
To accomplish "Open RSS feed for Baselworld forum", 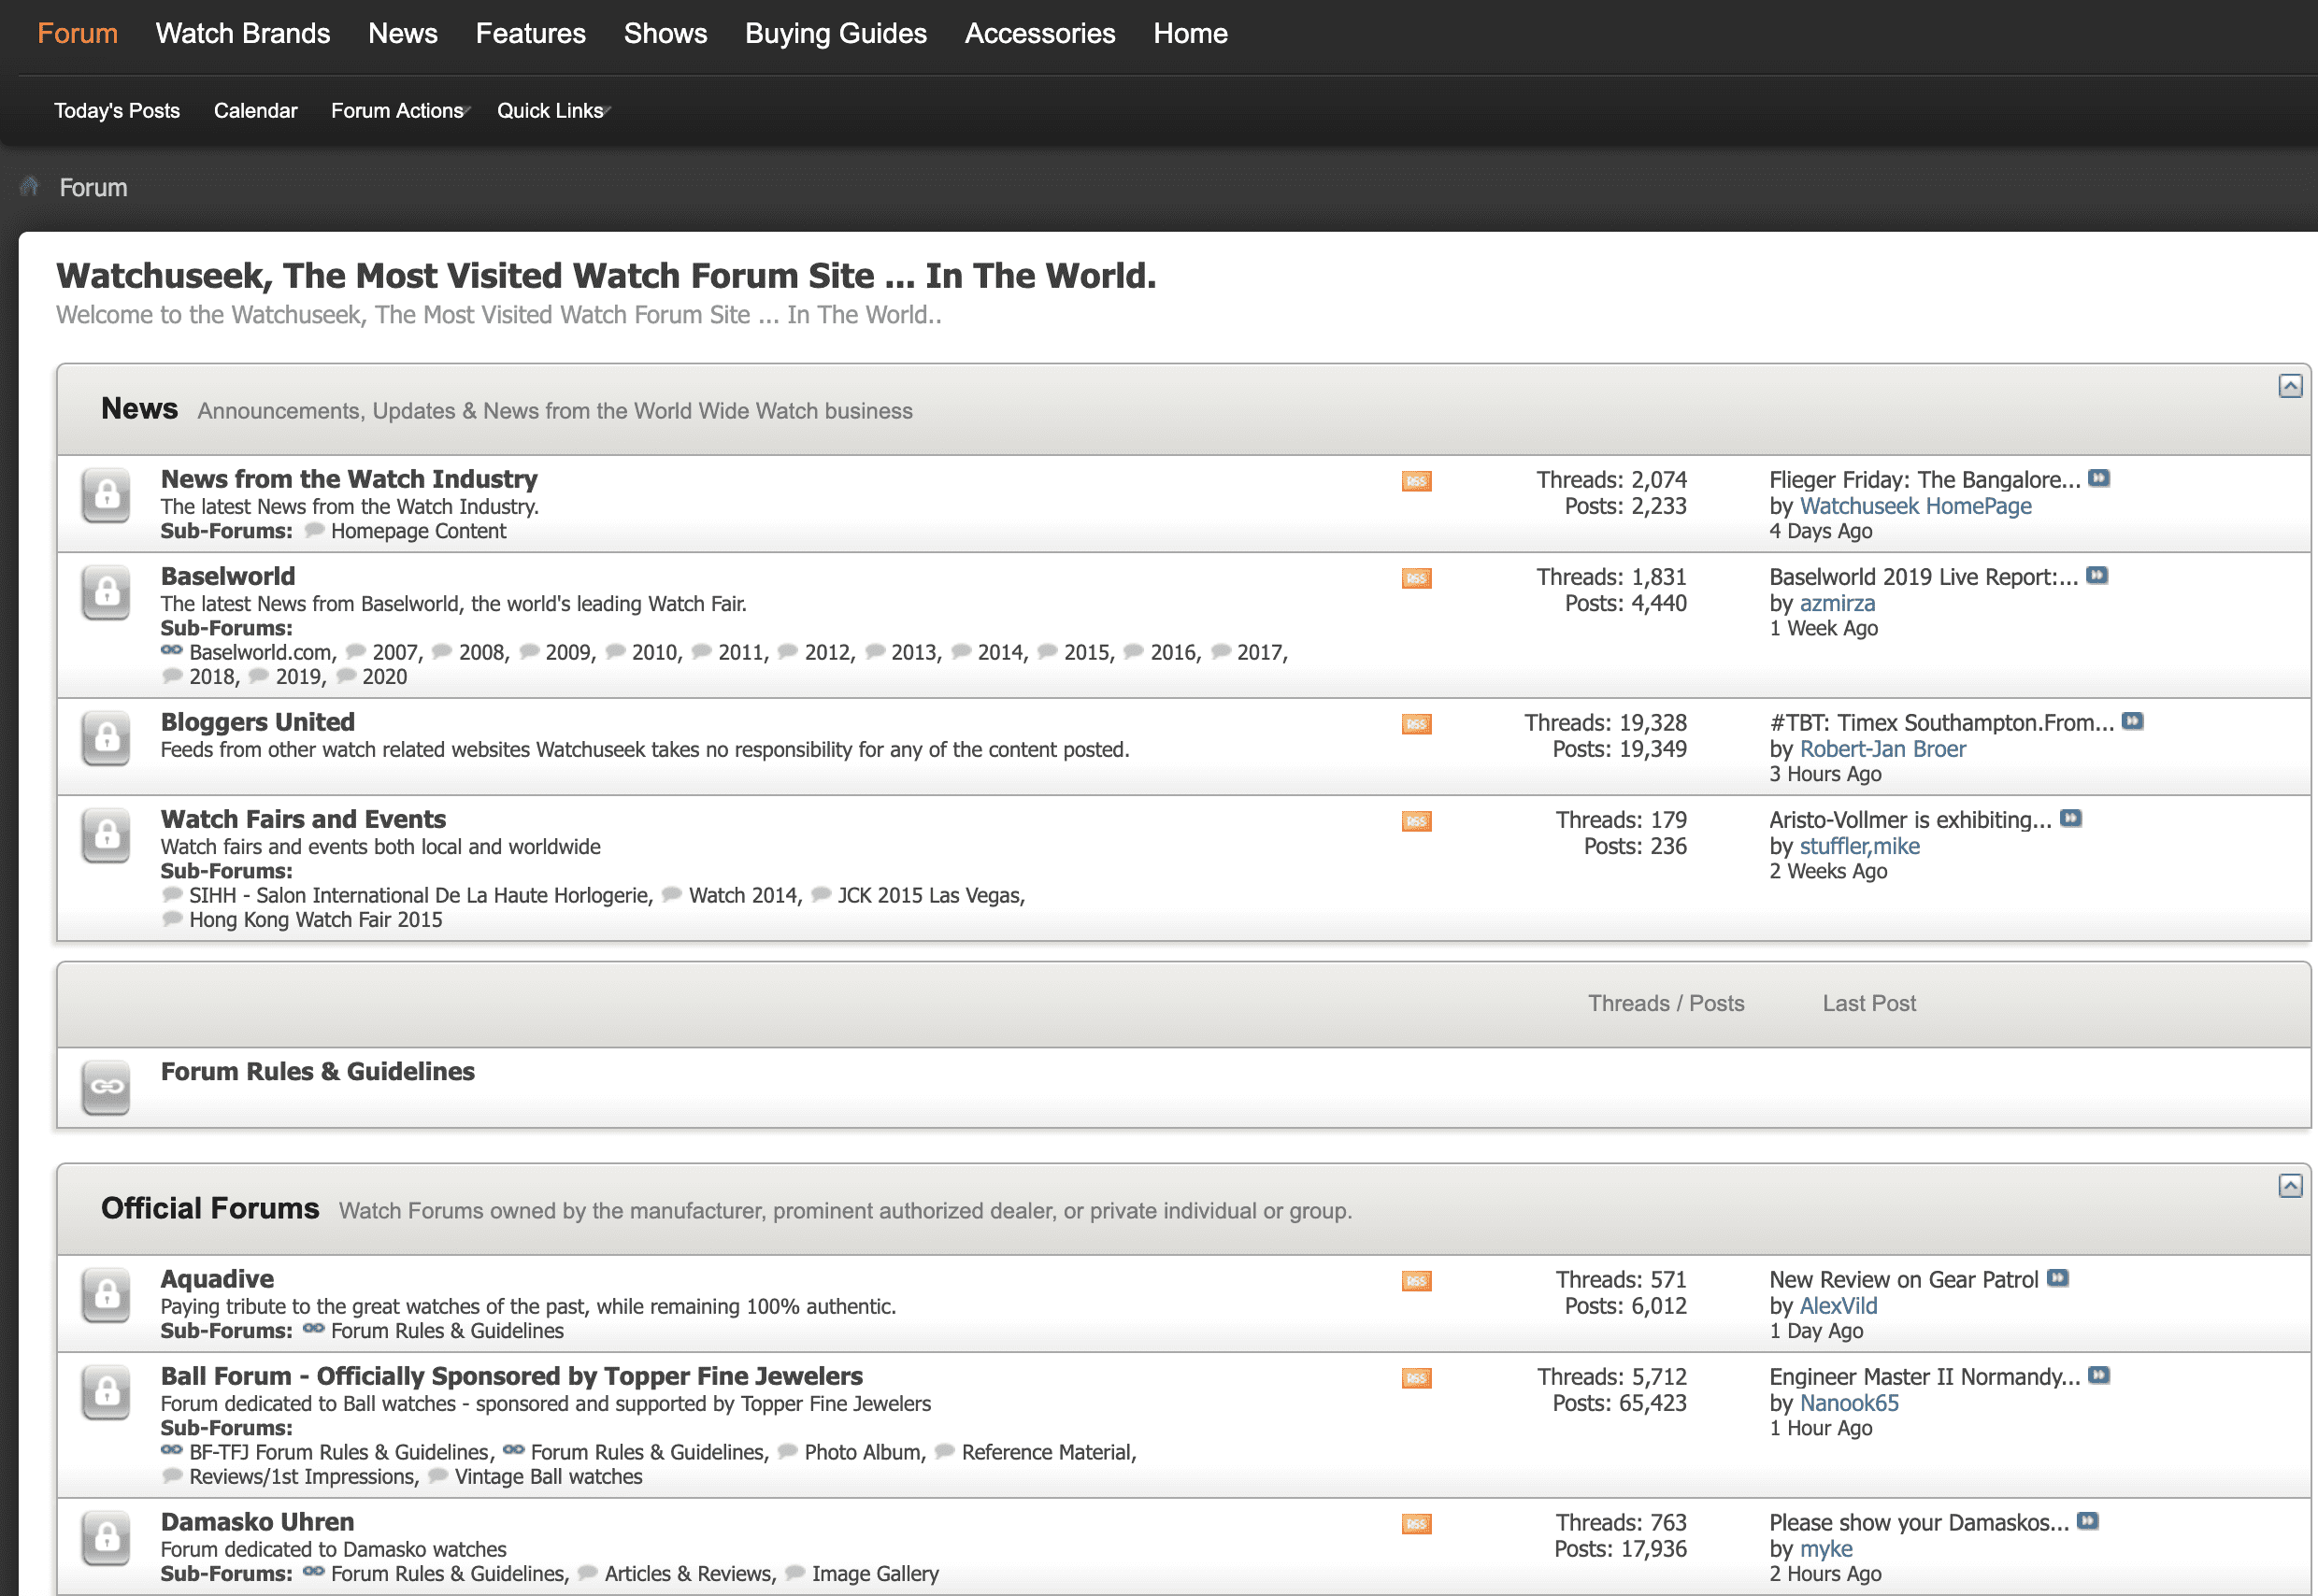I will [x=1416, y=578].
